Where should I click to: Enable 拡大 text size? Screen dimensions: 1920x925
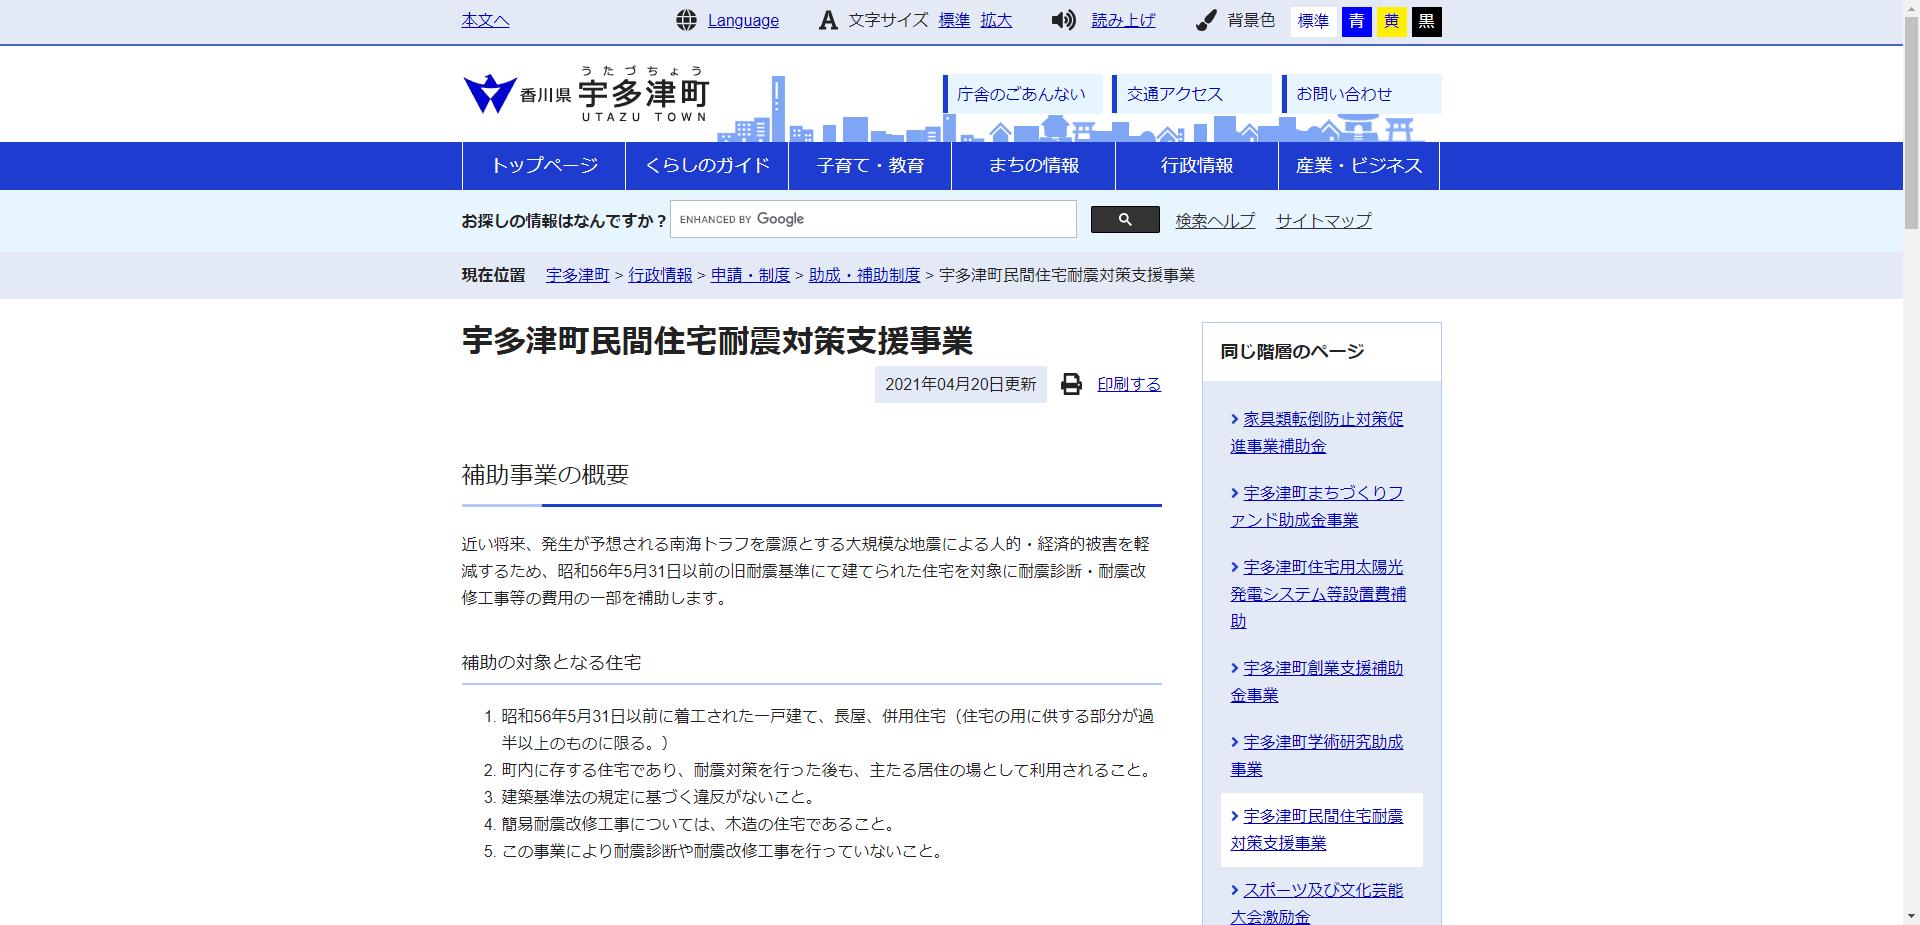tap(996, 20)
